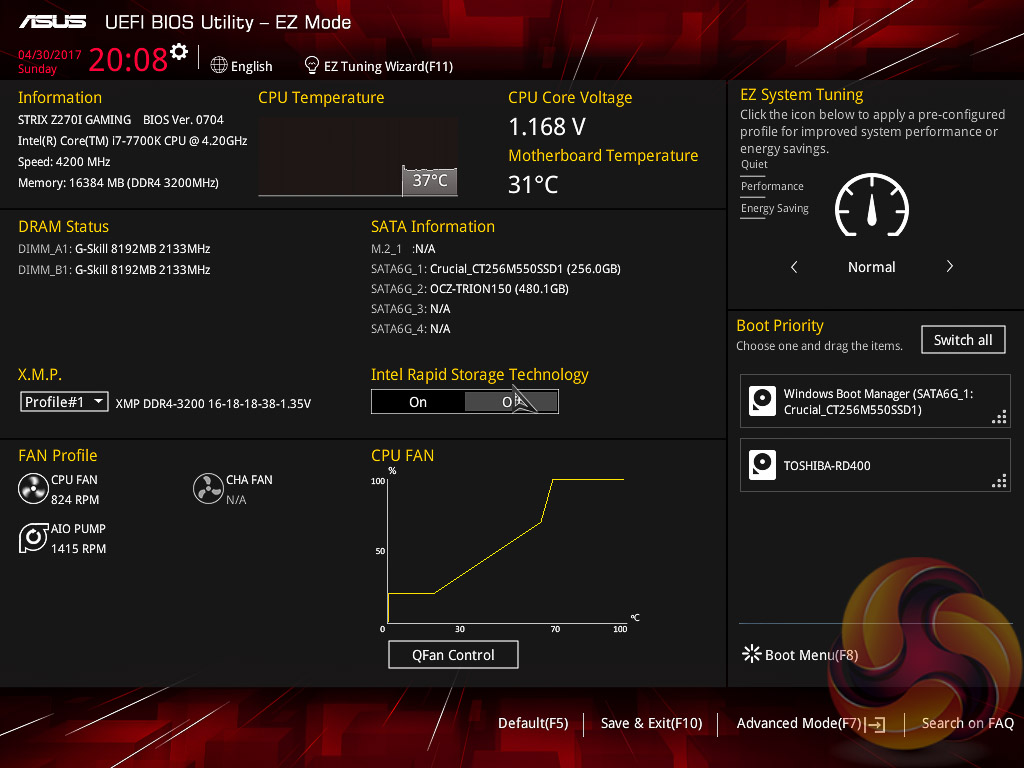Click DIMM_A1 G-Skill 8192MB row
This screenshot has width=1024, height=768.
pyautogui.click(x=114, y=249)
